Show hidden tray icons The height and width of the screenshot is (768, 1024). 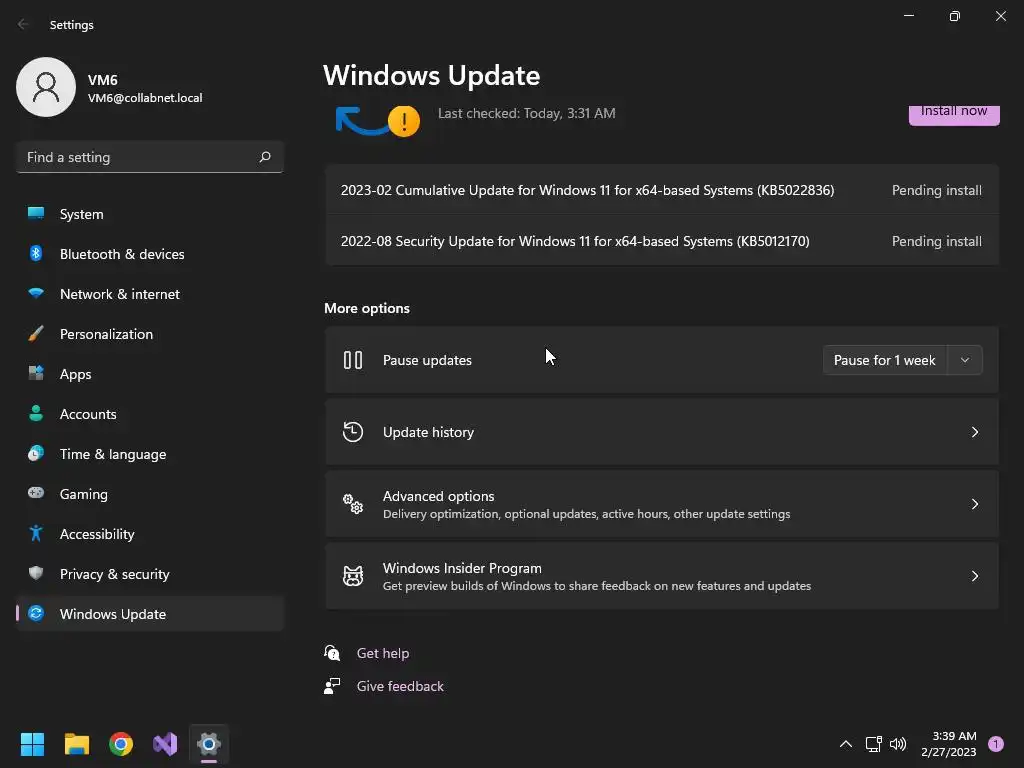tap(846, 744)
